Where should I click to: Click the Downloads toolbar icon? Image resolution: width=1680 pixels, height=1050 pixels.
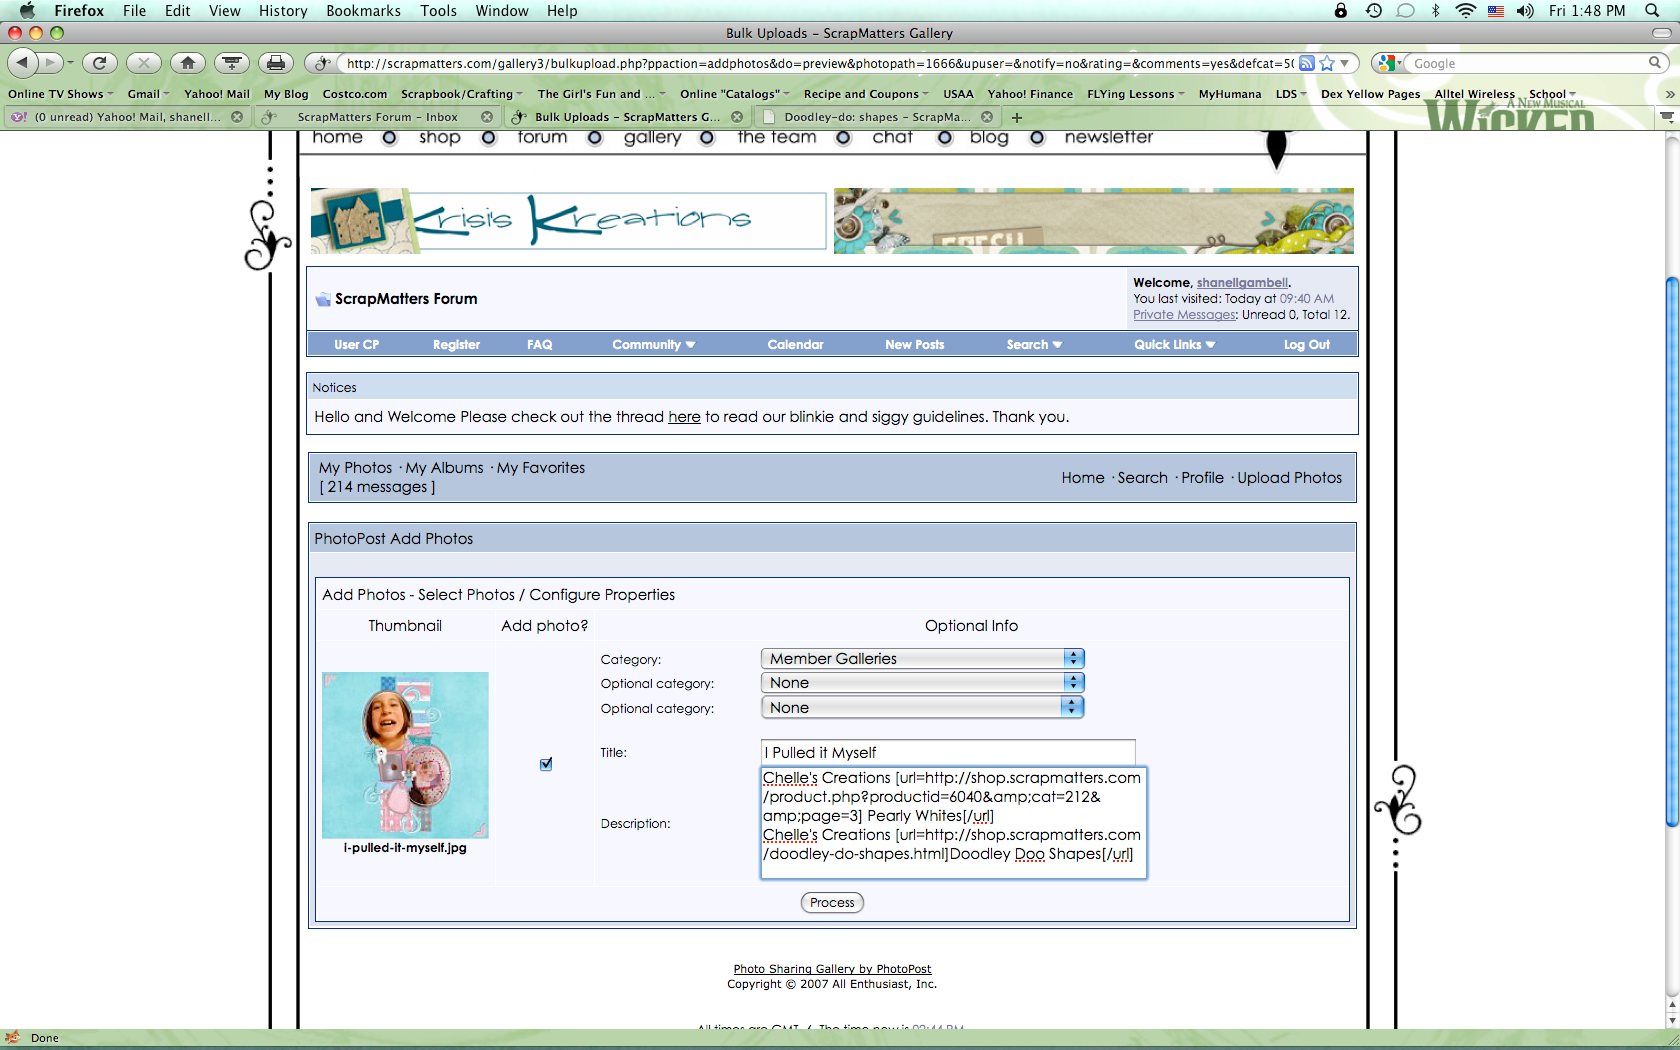[x=232, y=63]
